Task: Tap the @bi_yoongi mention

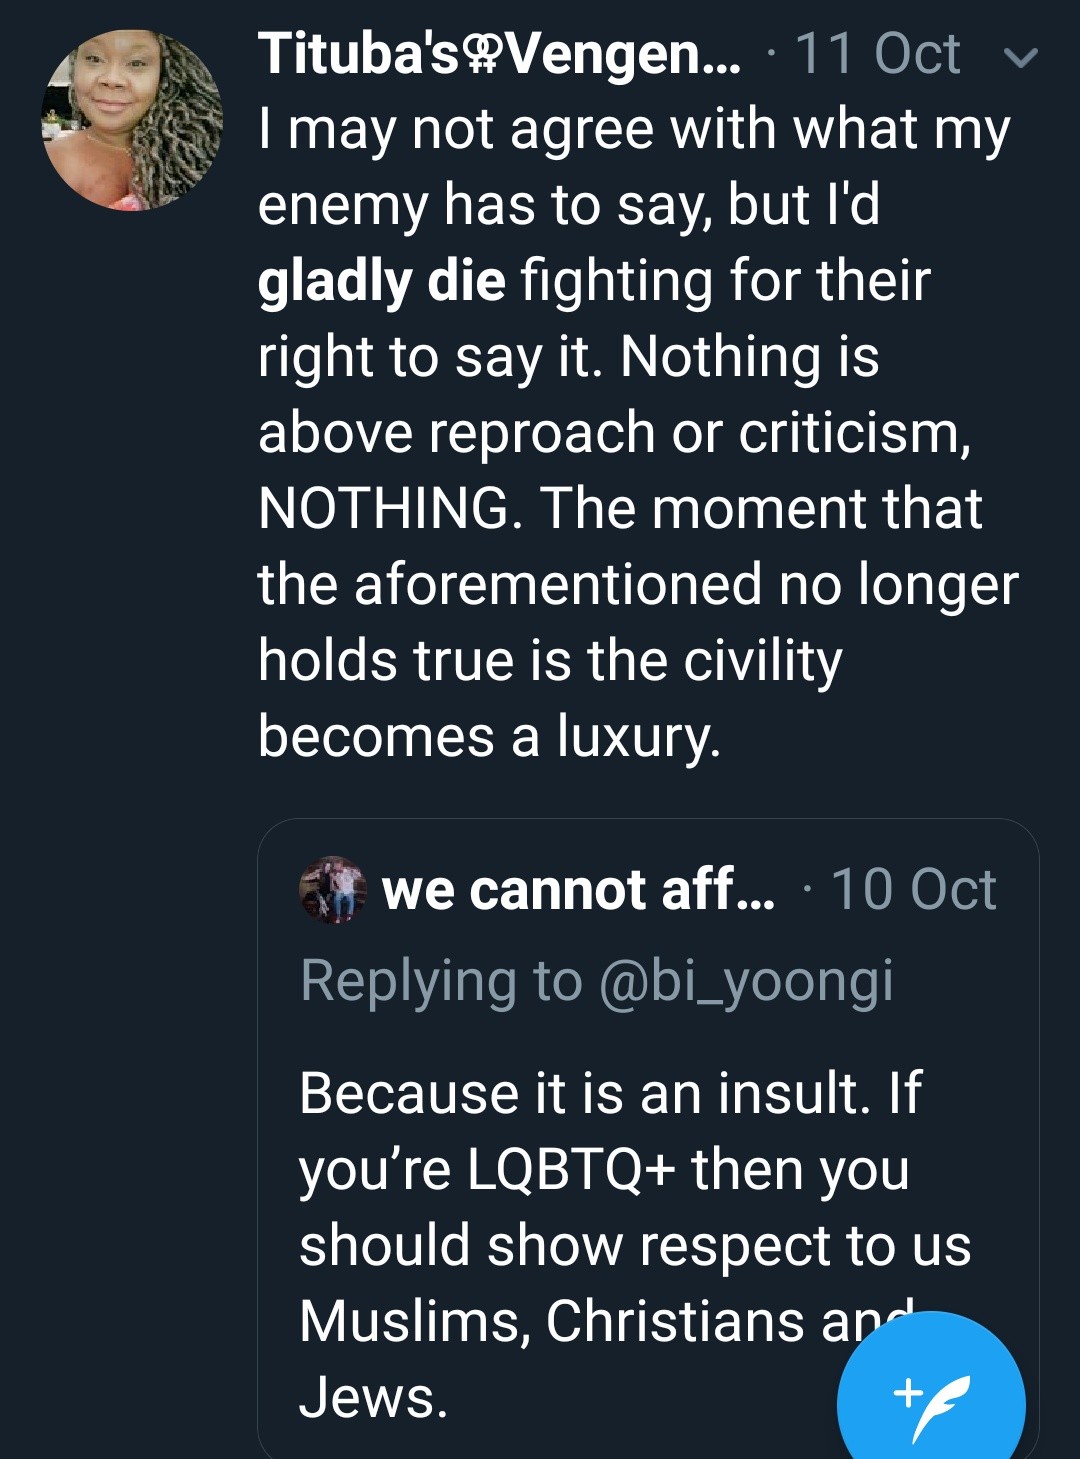Action: 746,980
